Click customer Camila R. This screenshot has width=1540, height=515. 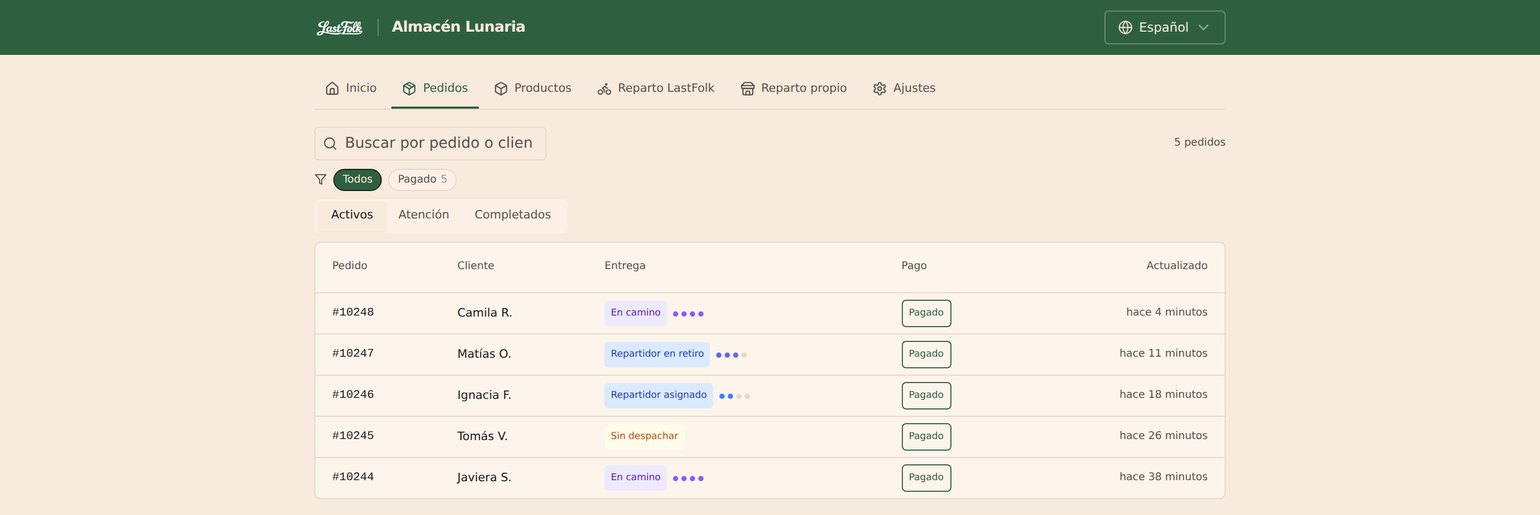484,313
